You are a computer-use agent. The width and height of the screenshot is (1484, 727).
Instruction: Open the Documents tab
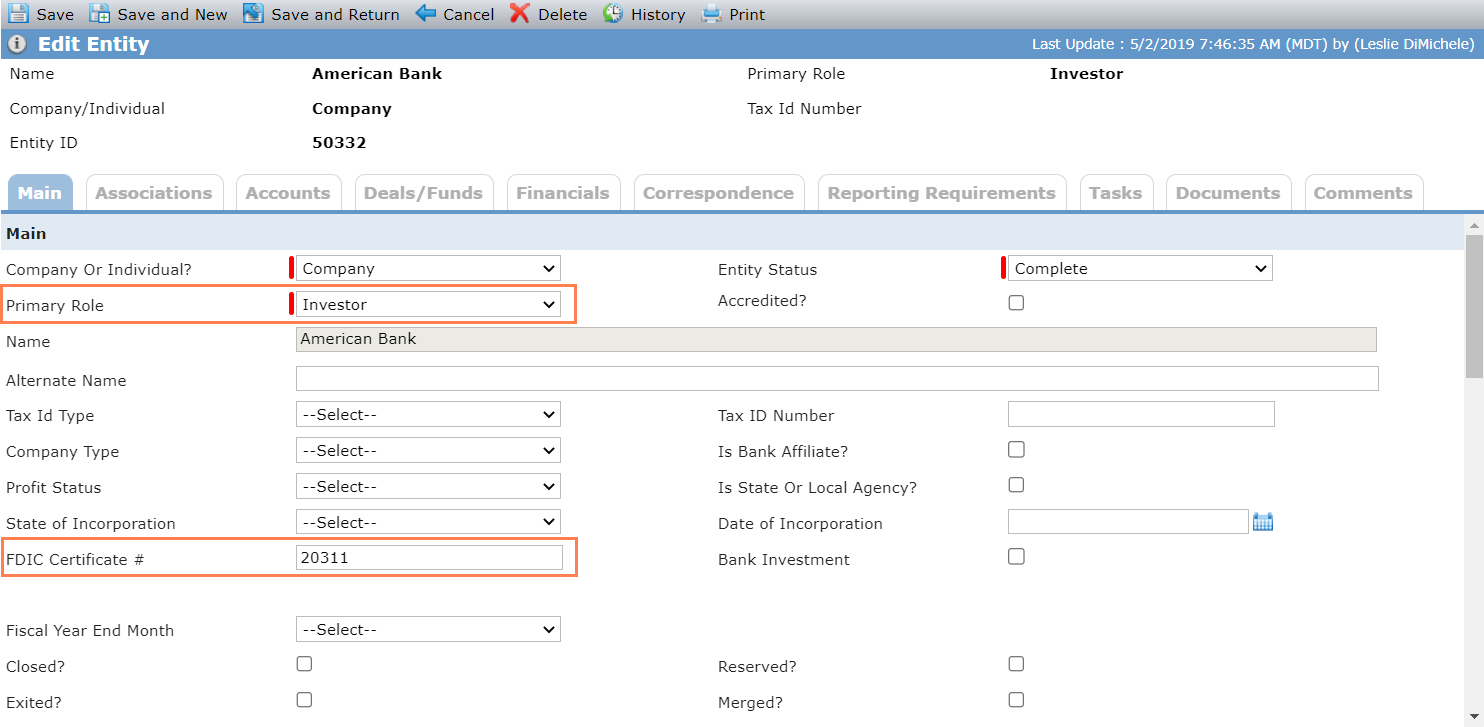1228,193
